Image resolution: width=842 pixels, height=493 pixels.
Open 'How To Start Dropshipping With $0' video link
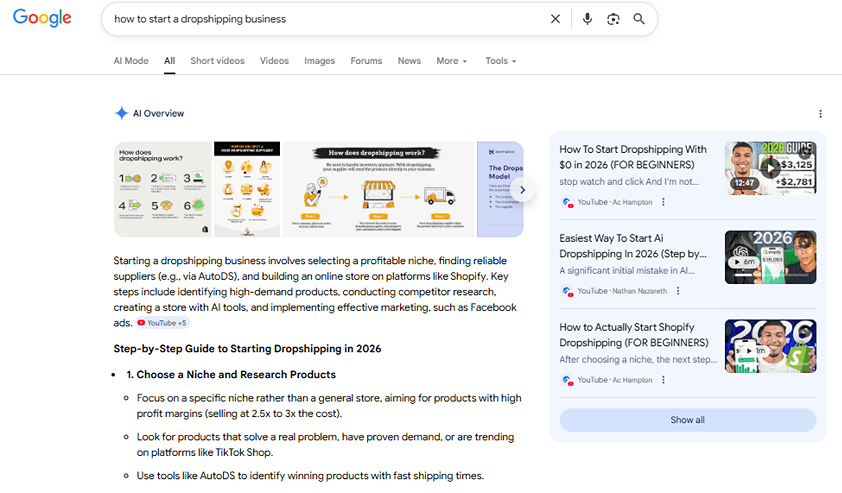pos(633,157)
